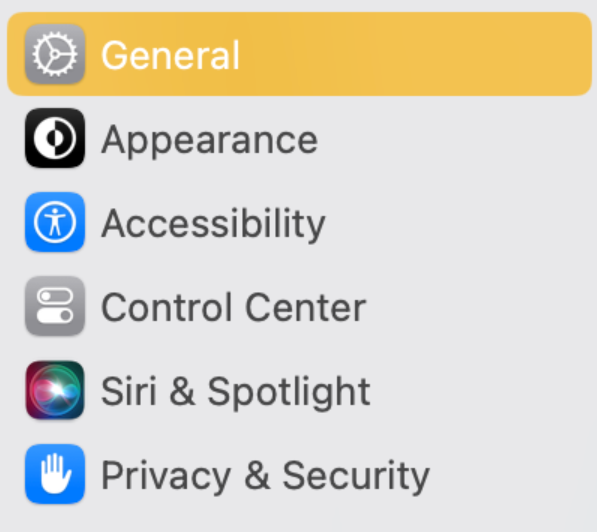
Task: Click the yellow highlighted General row
Action: click(x=299, y=54)
